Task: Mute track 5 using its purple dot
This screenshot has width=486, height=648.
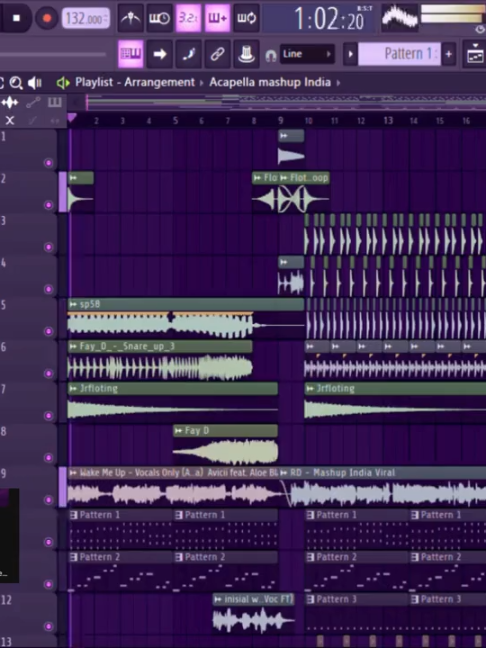Action: 49,331
